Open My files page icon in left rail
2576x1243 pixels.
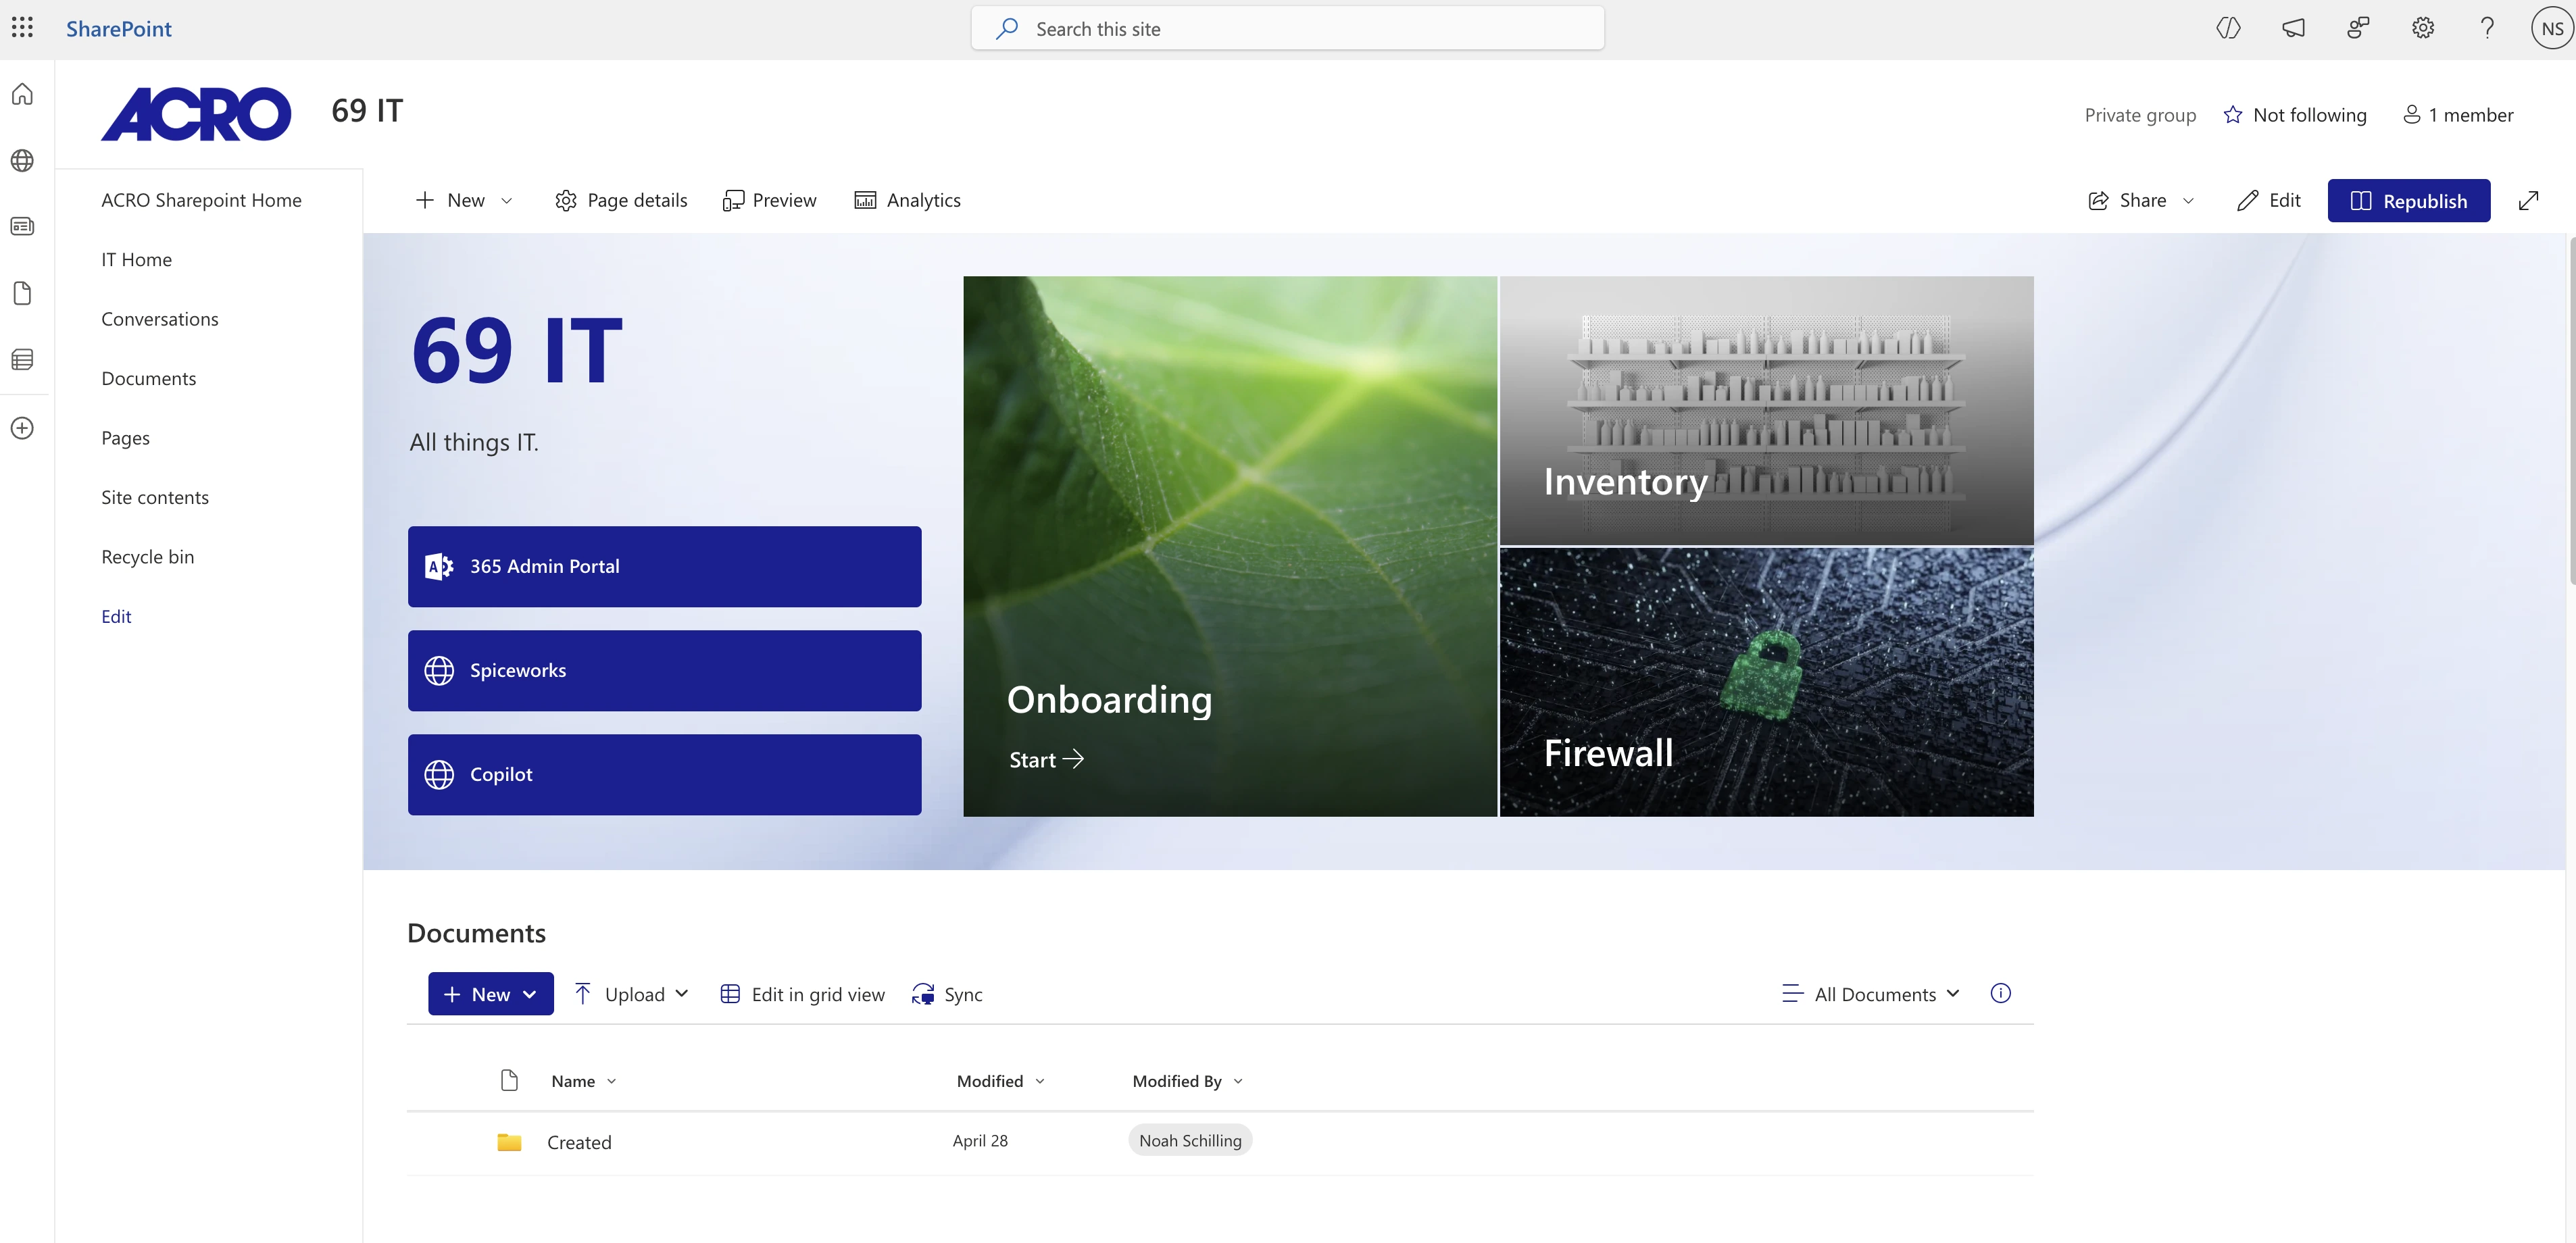pos(22,293)
